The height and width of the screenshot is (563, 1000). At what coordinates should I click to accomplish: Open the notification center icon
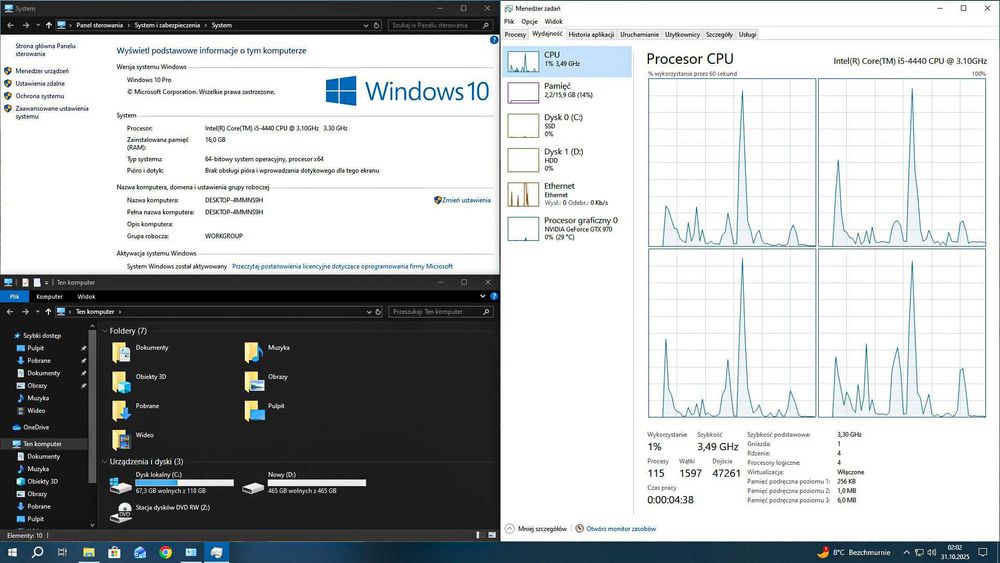coord(985,552)
